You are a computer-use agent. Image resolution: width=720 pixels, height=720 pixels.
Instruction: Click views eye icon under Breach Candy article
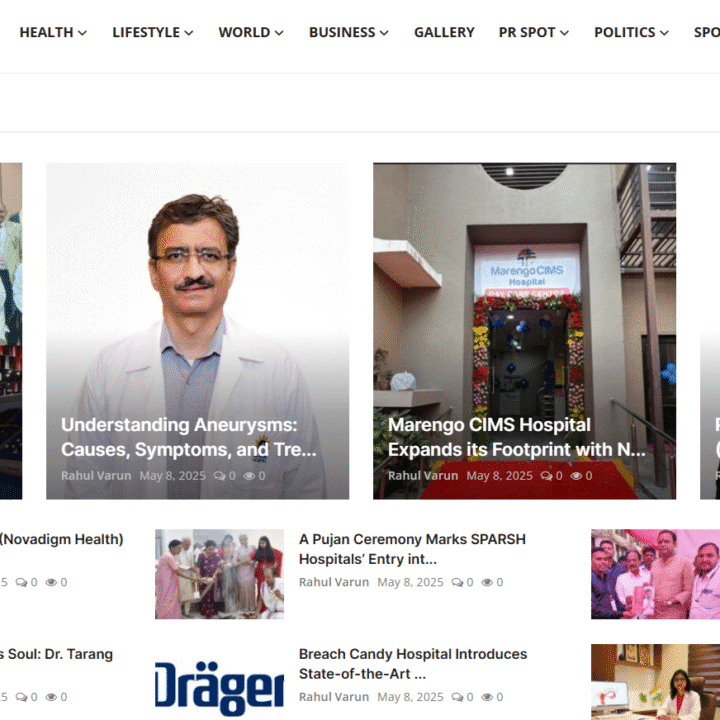pyautogui.click(x=488, y=697)
